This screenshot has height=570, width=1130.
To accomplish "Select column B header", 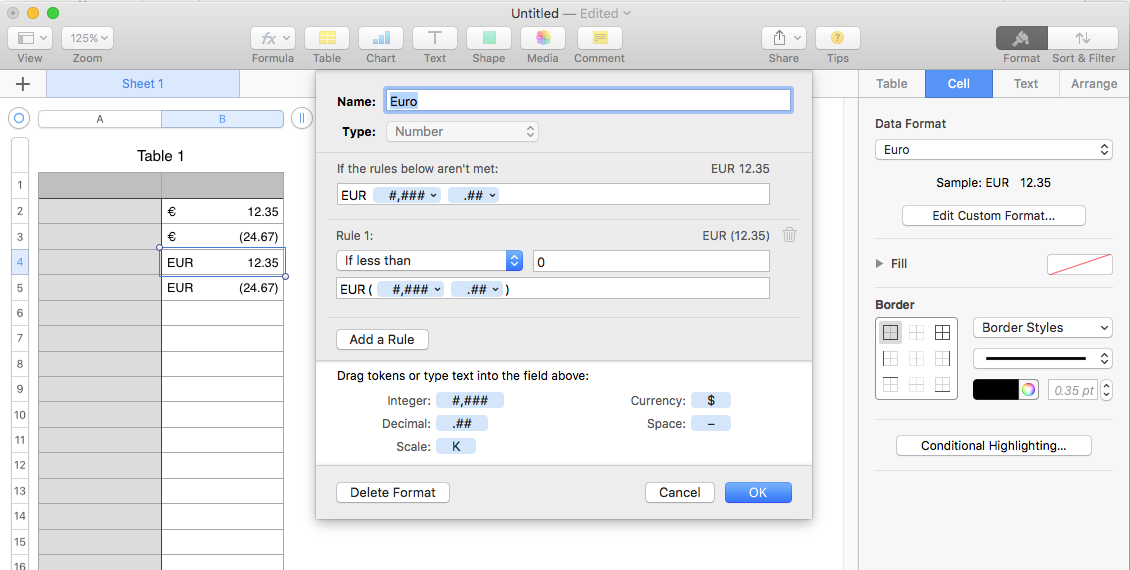I will (x=222, y=119).
